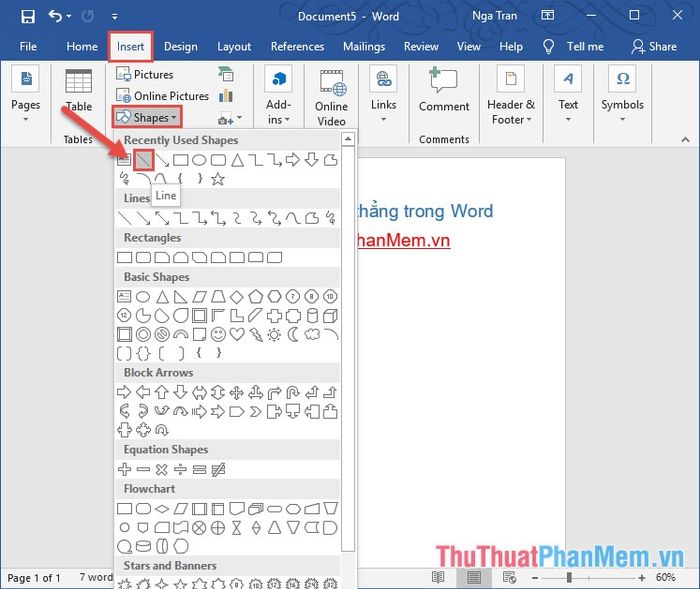Undo the last action
Screen dimensions: 700x589
tap(56, 17)
